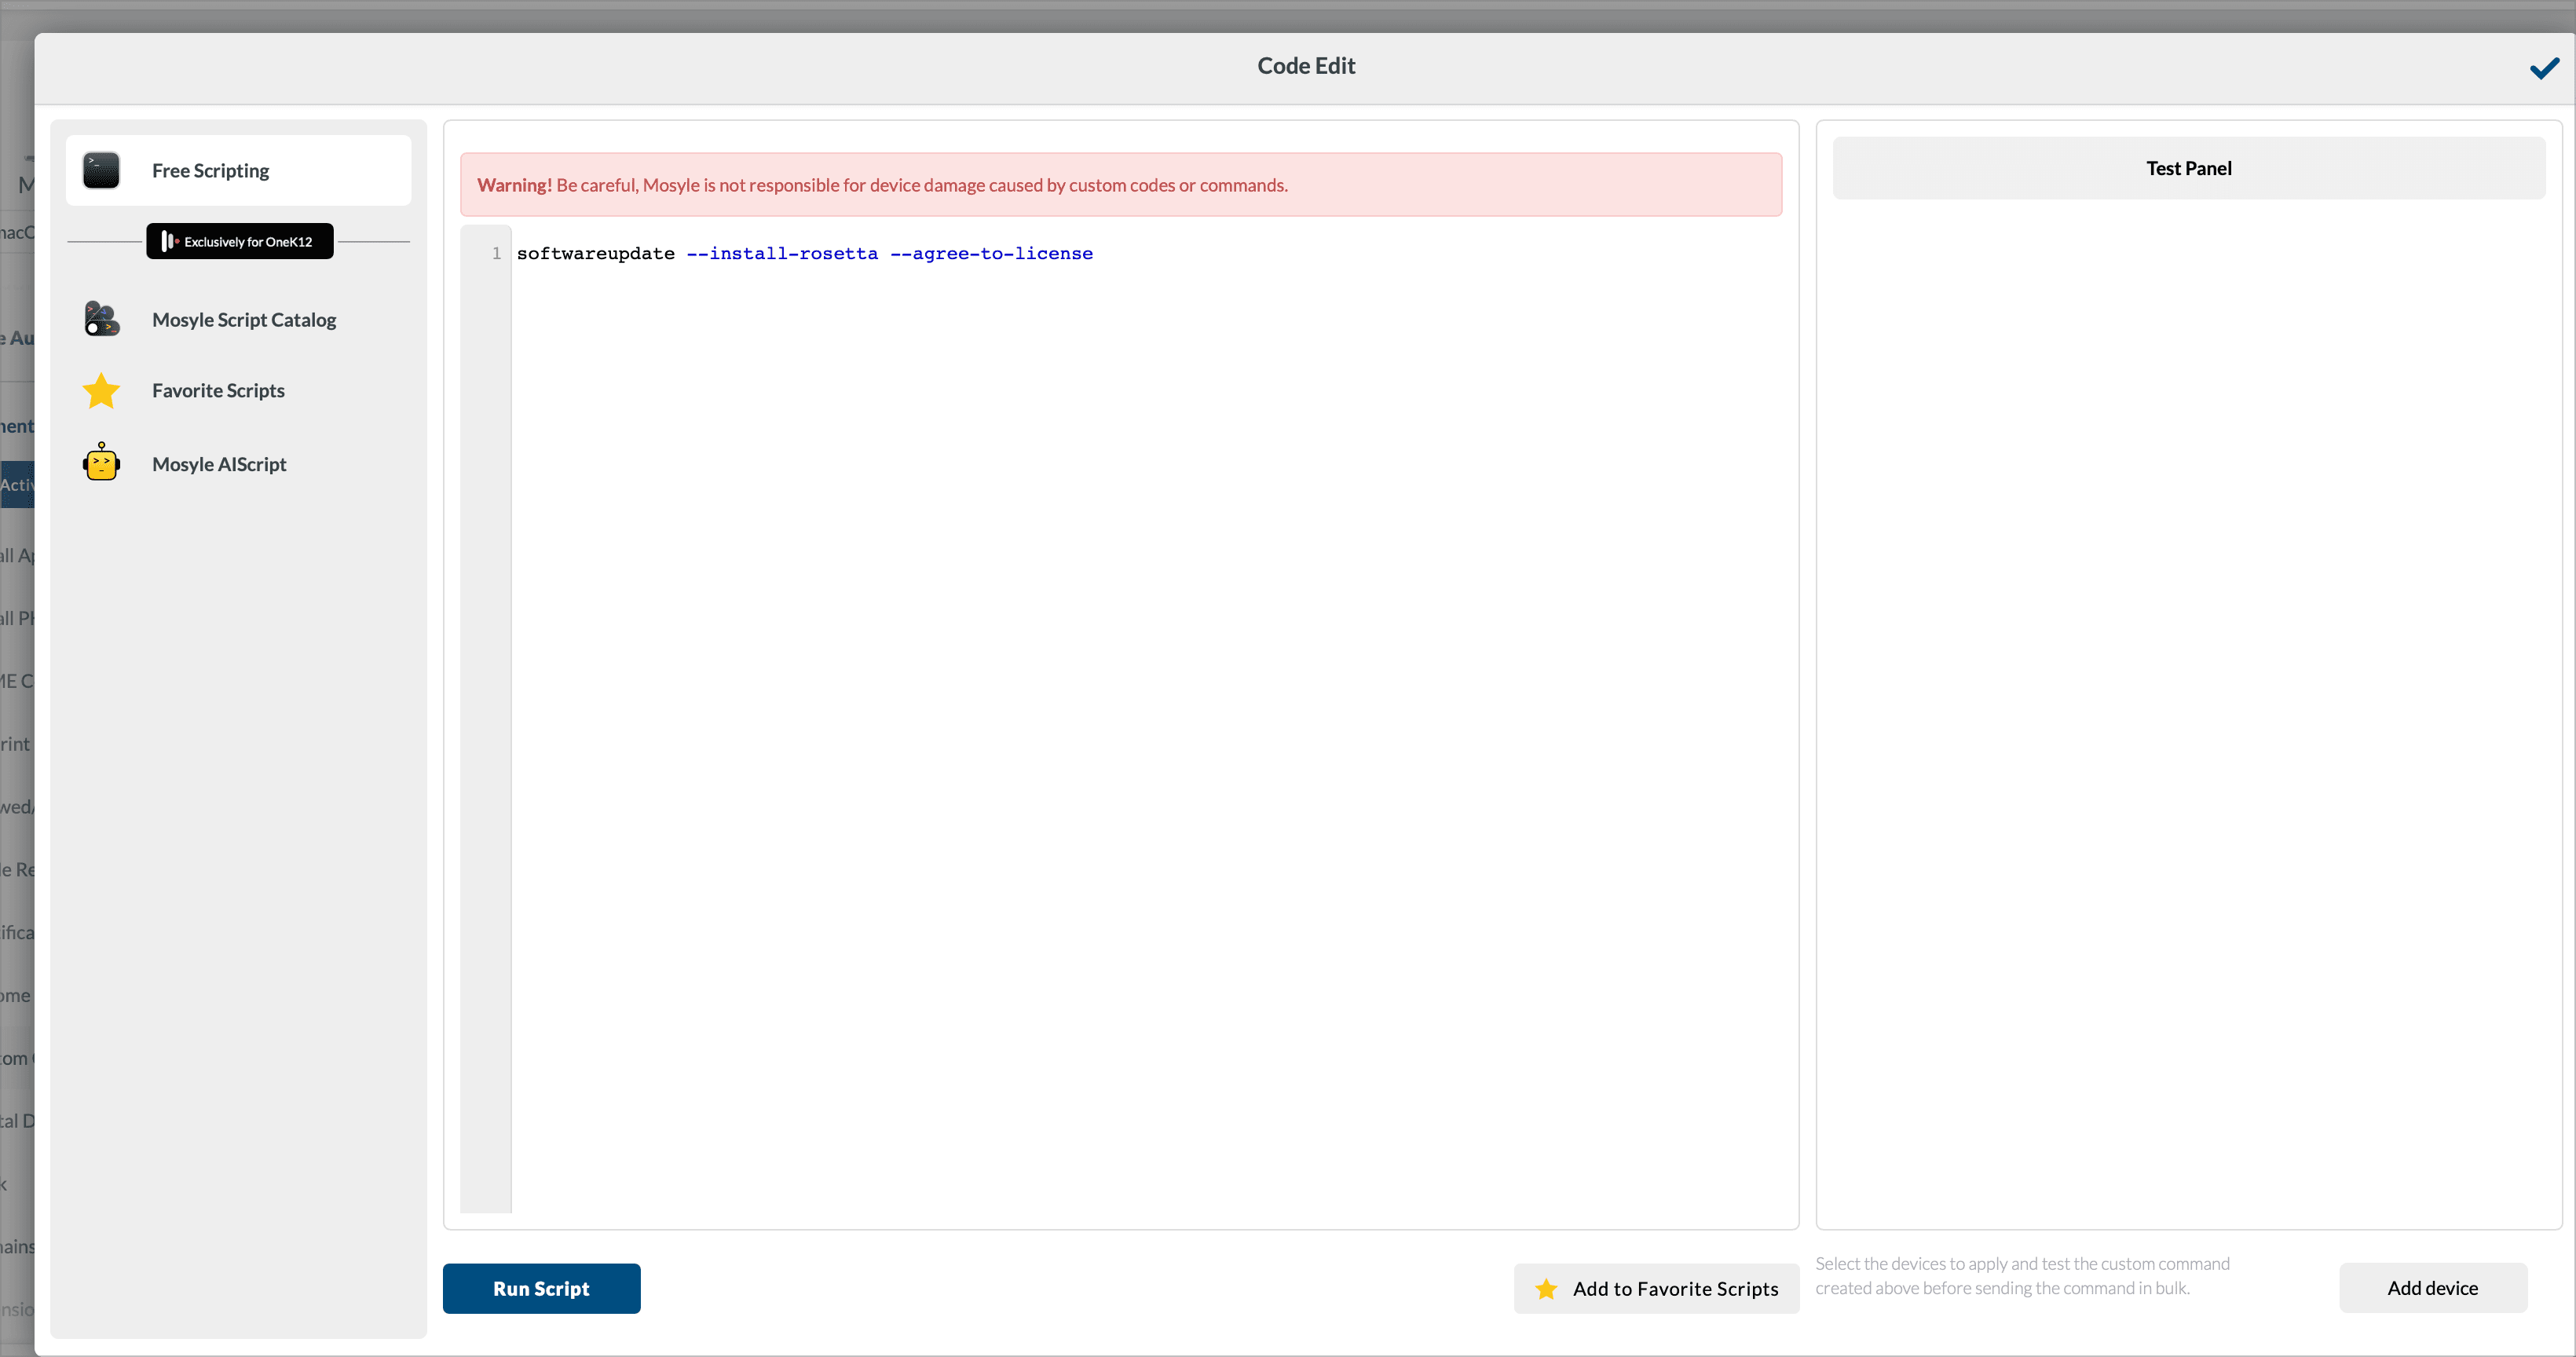The image size is (2576, 1357).
Task: Click the 'Select the devices to apply' hint text
Action: click(x=2022, y=1276)
